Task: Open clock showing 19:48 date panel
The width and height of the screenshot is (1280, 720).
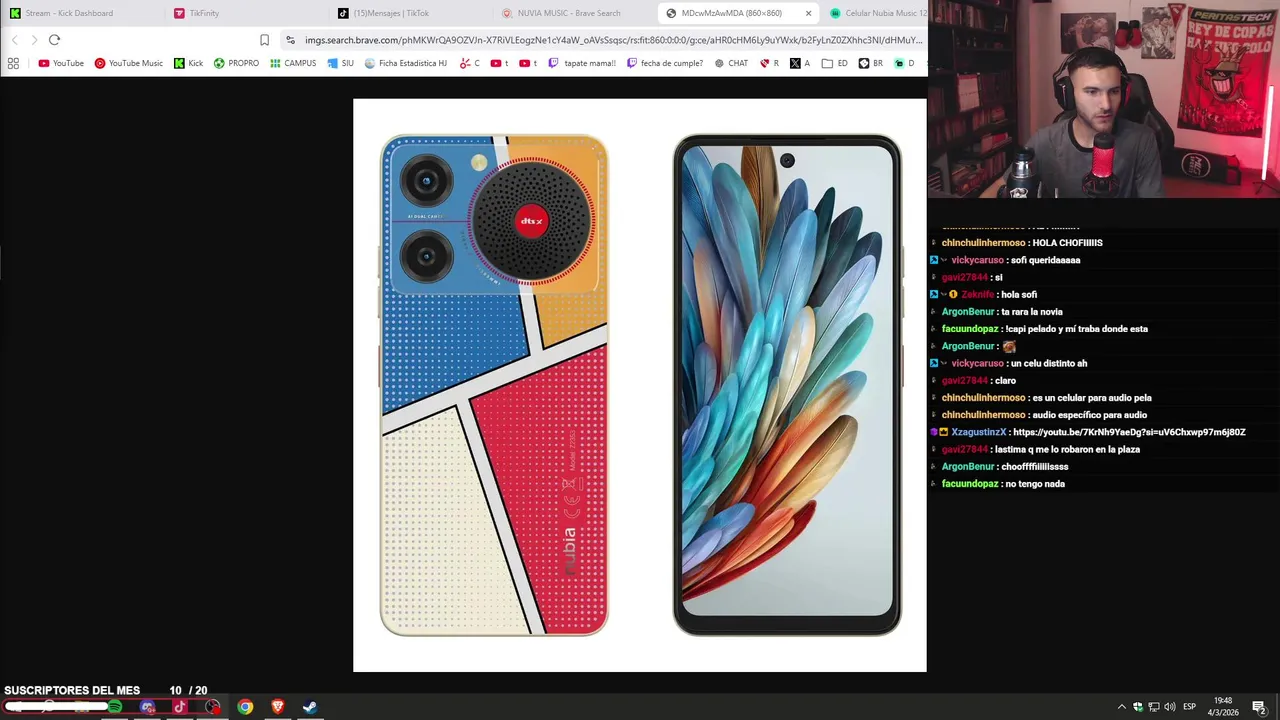Action: pyautogui.click(x=1224, y=707)
